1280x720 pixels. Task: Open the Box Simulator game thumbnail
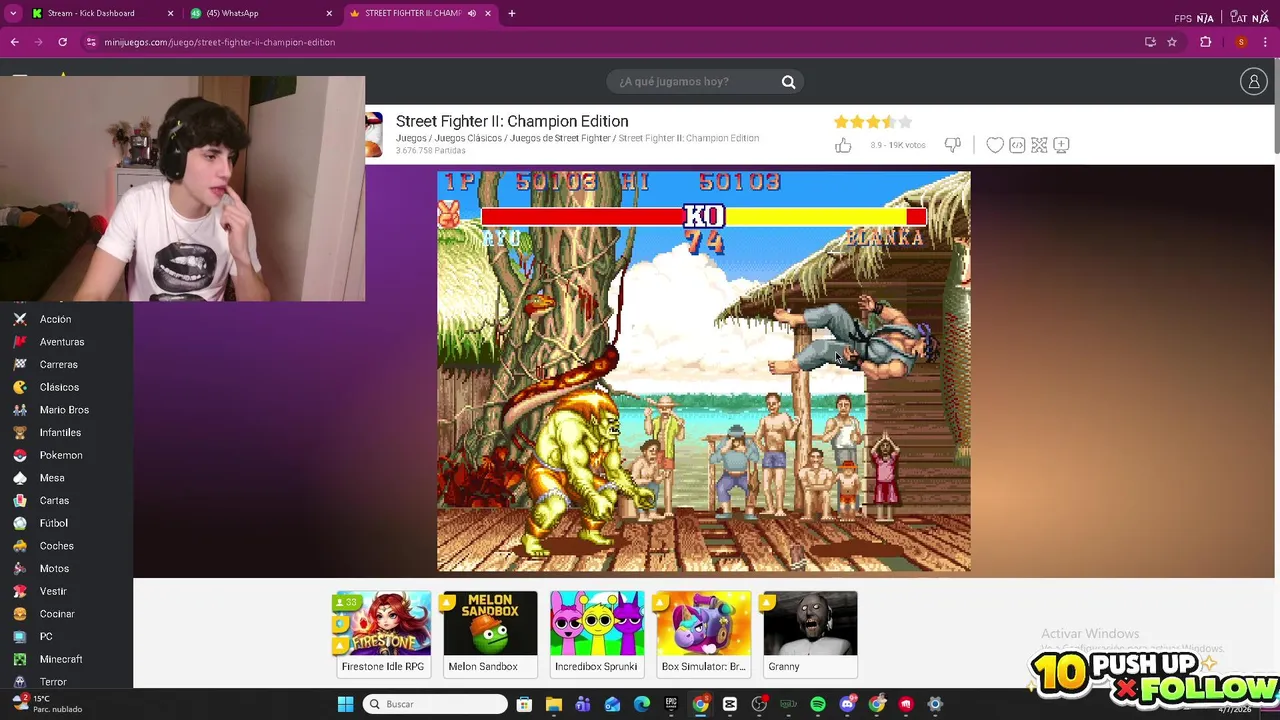[x=704, y=633]
